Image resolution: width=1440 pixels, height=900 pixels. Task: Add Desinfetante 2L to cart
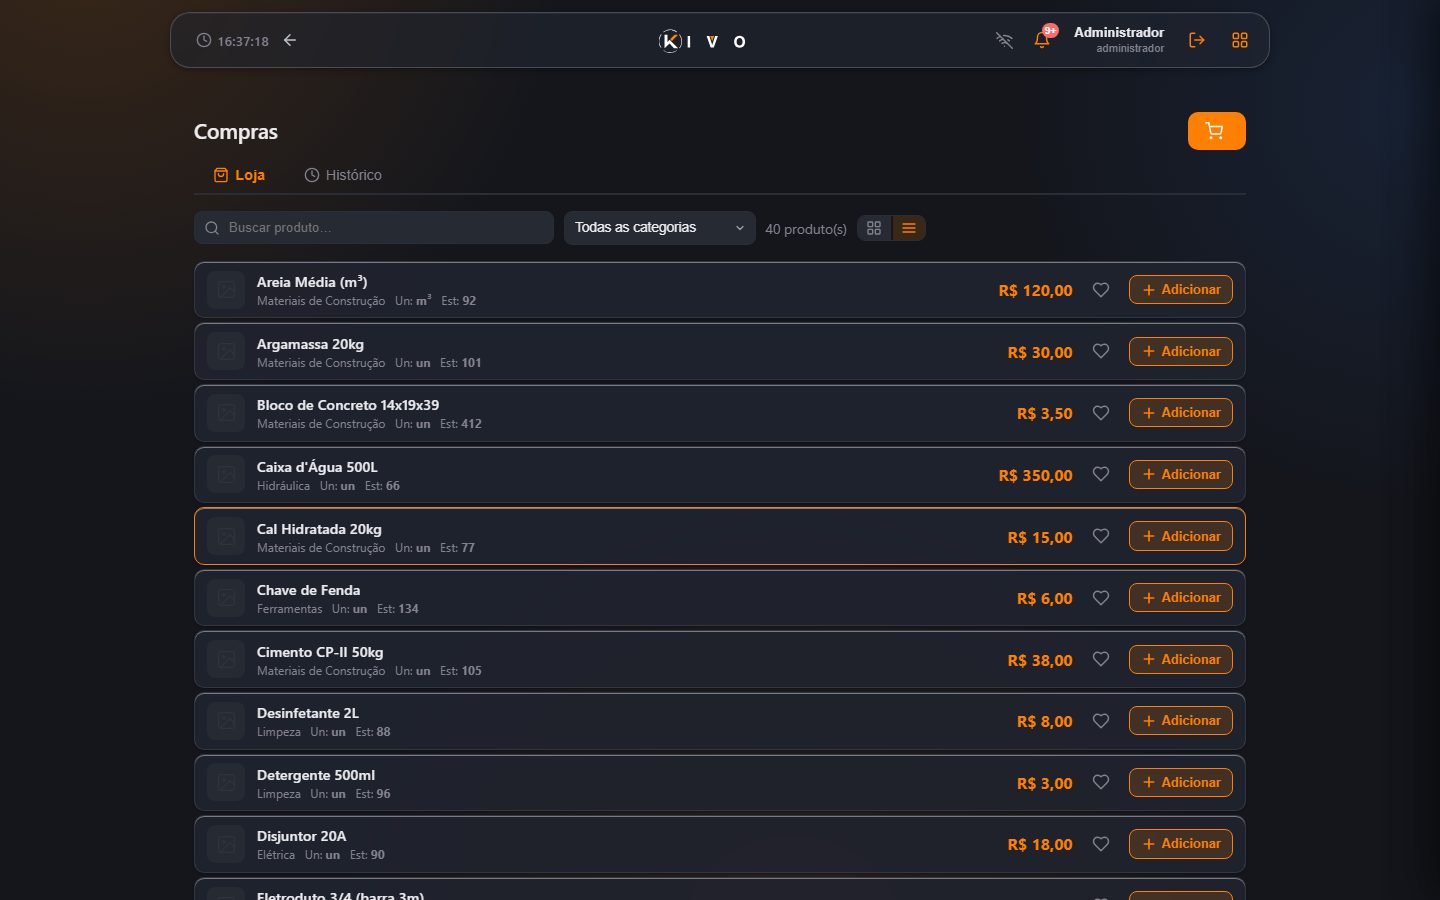click(x=1181, y=721)
